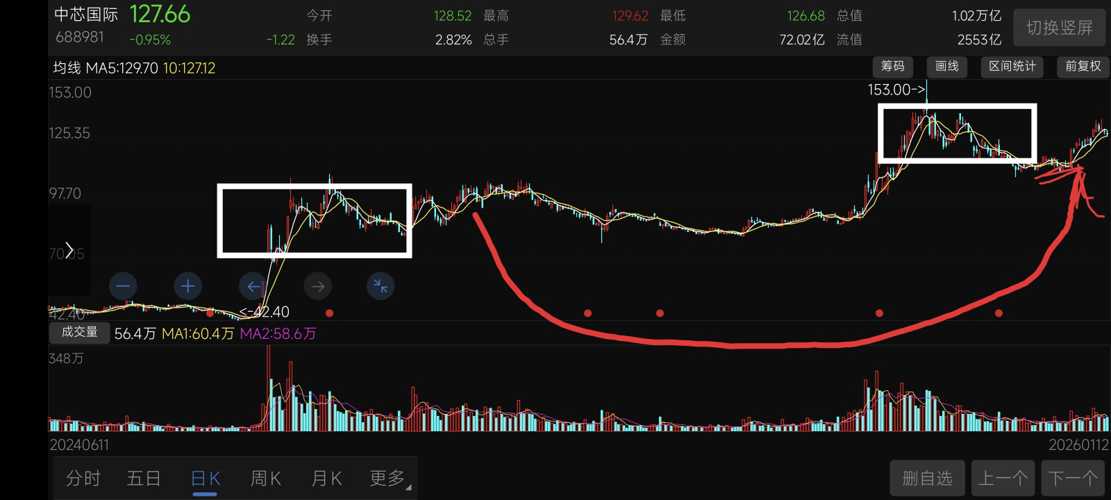1111x500 pixels.
Task: Click 删自选 to remove from watchlist
Action: tap(927, 479)
